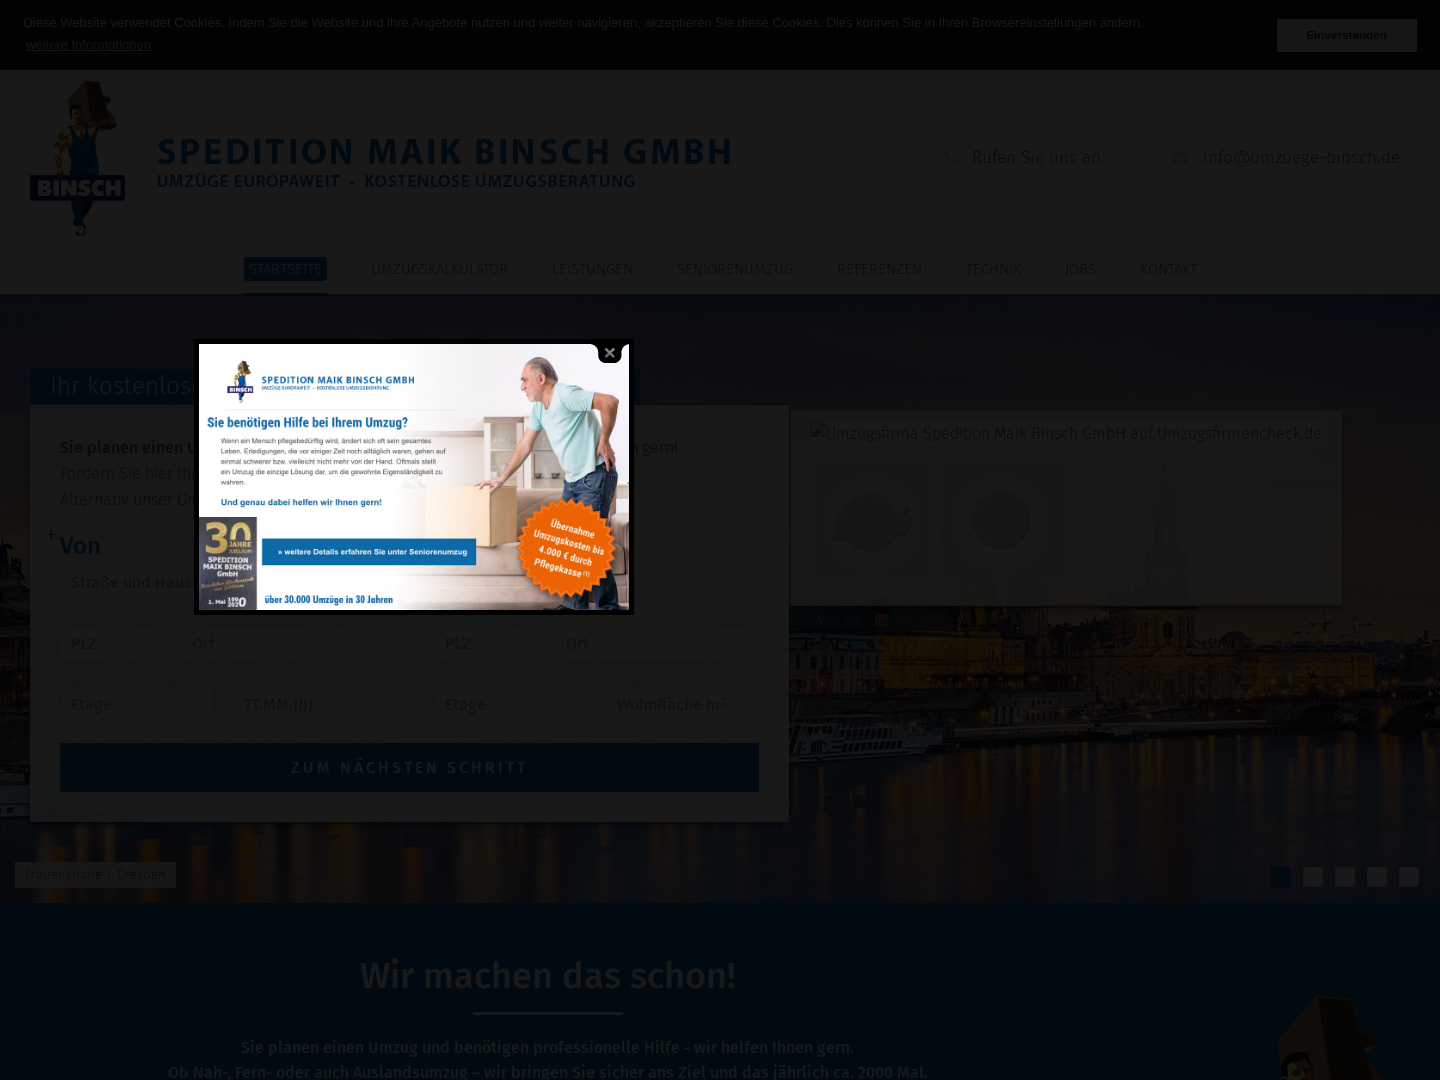The image size is (1440, 1080).
Task: Open the Technik menu item
Action: pyautogui.click(x=993, y=269)
